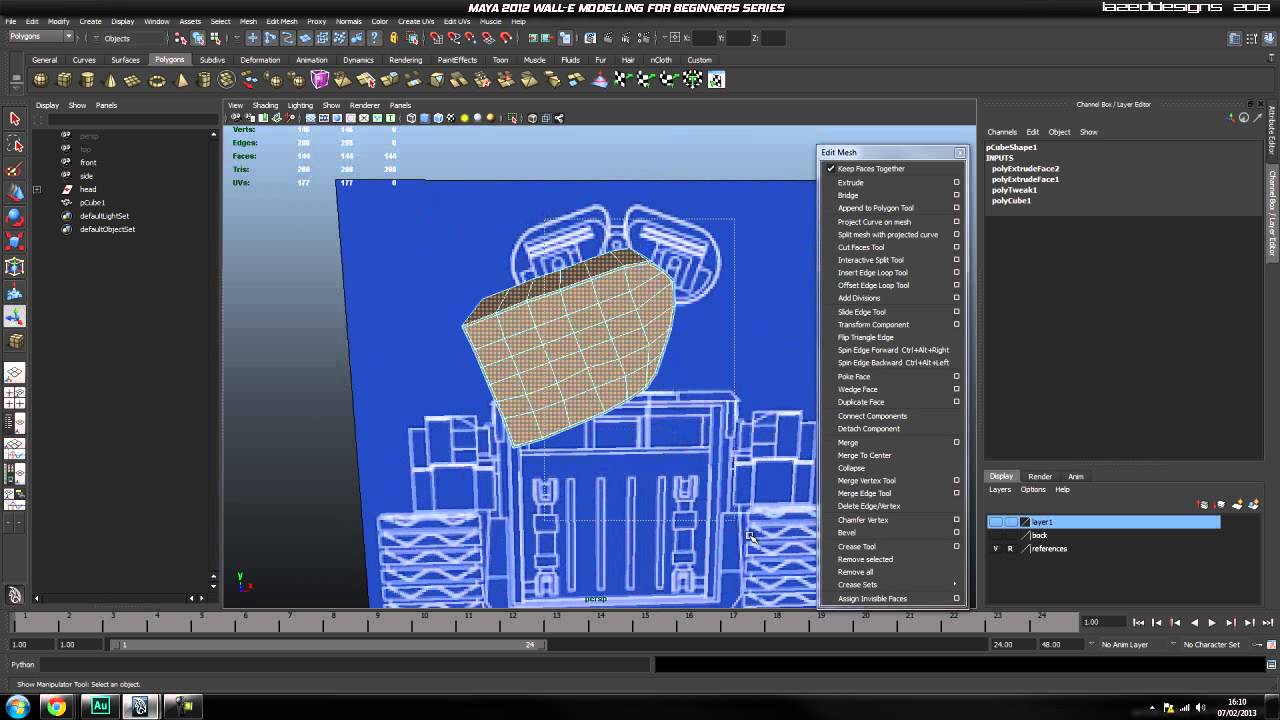
Task: Go to start of playback range
Action: [x=1139, y=623]
